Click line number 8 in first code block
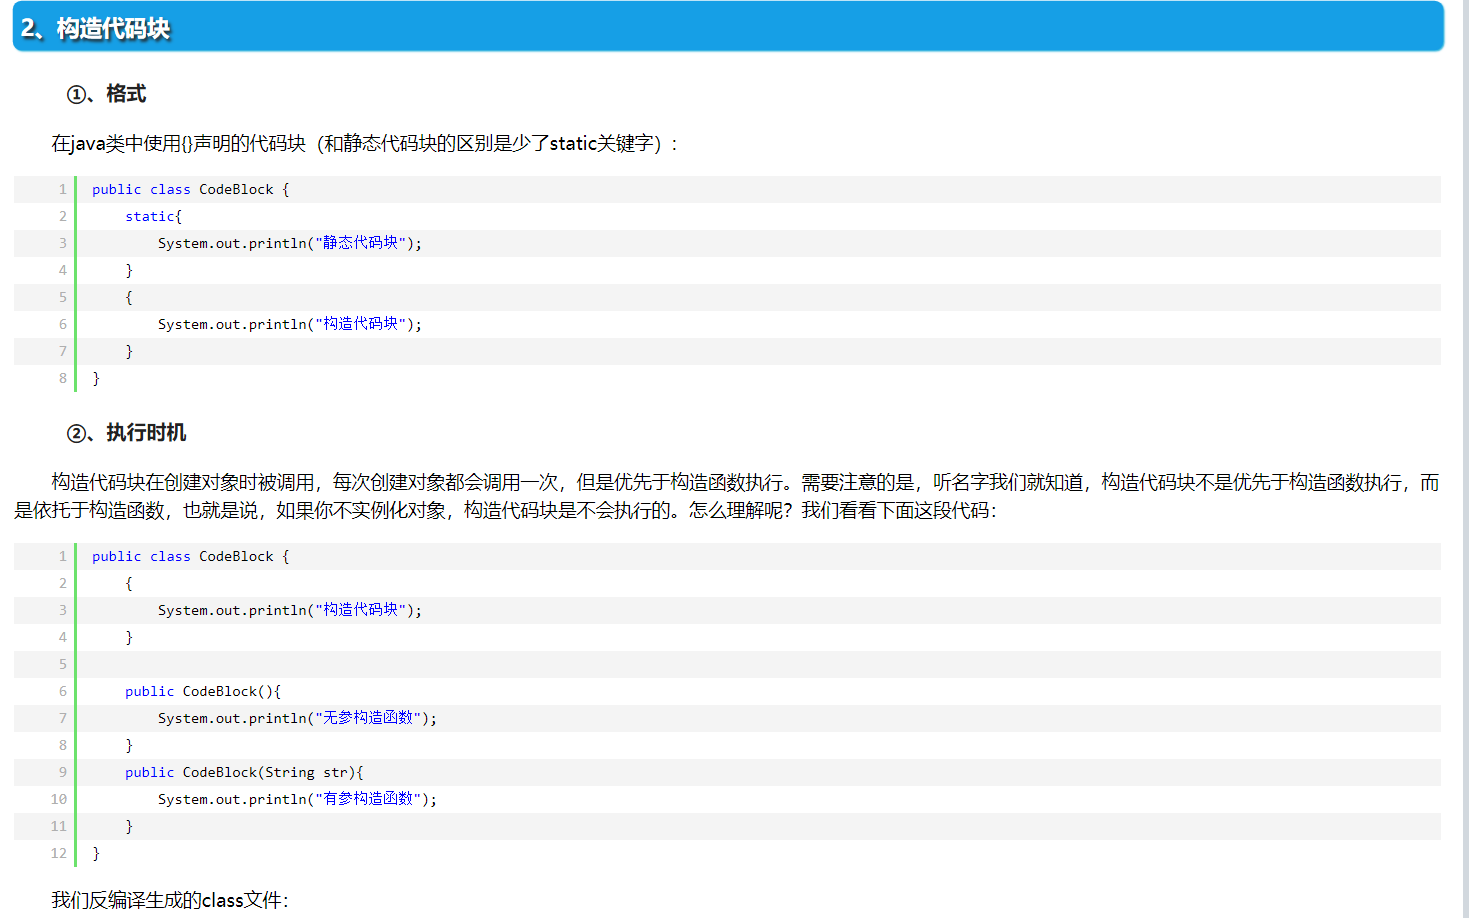The width and height of the screenshot is (1469, 918). 62,378
